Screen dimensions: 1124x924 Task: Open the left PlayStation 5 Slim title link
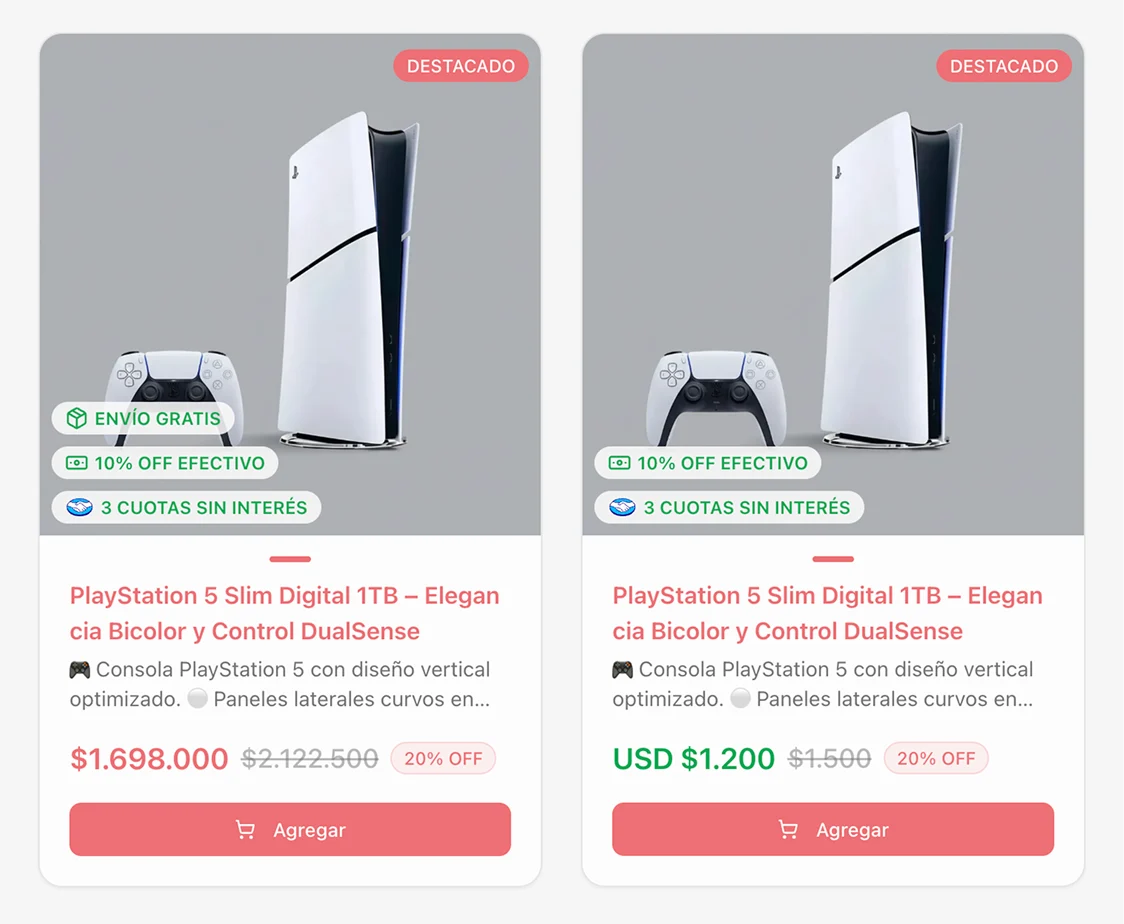click(284, 613)
